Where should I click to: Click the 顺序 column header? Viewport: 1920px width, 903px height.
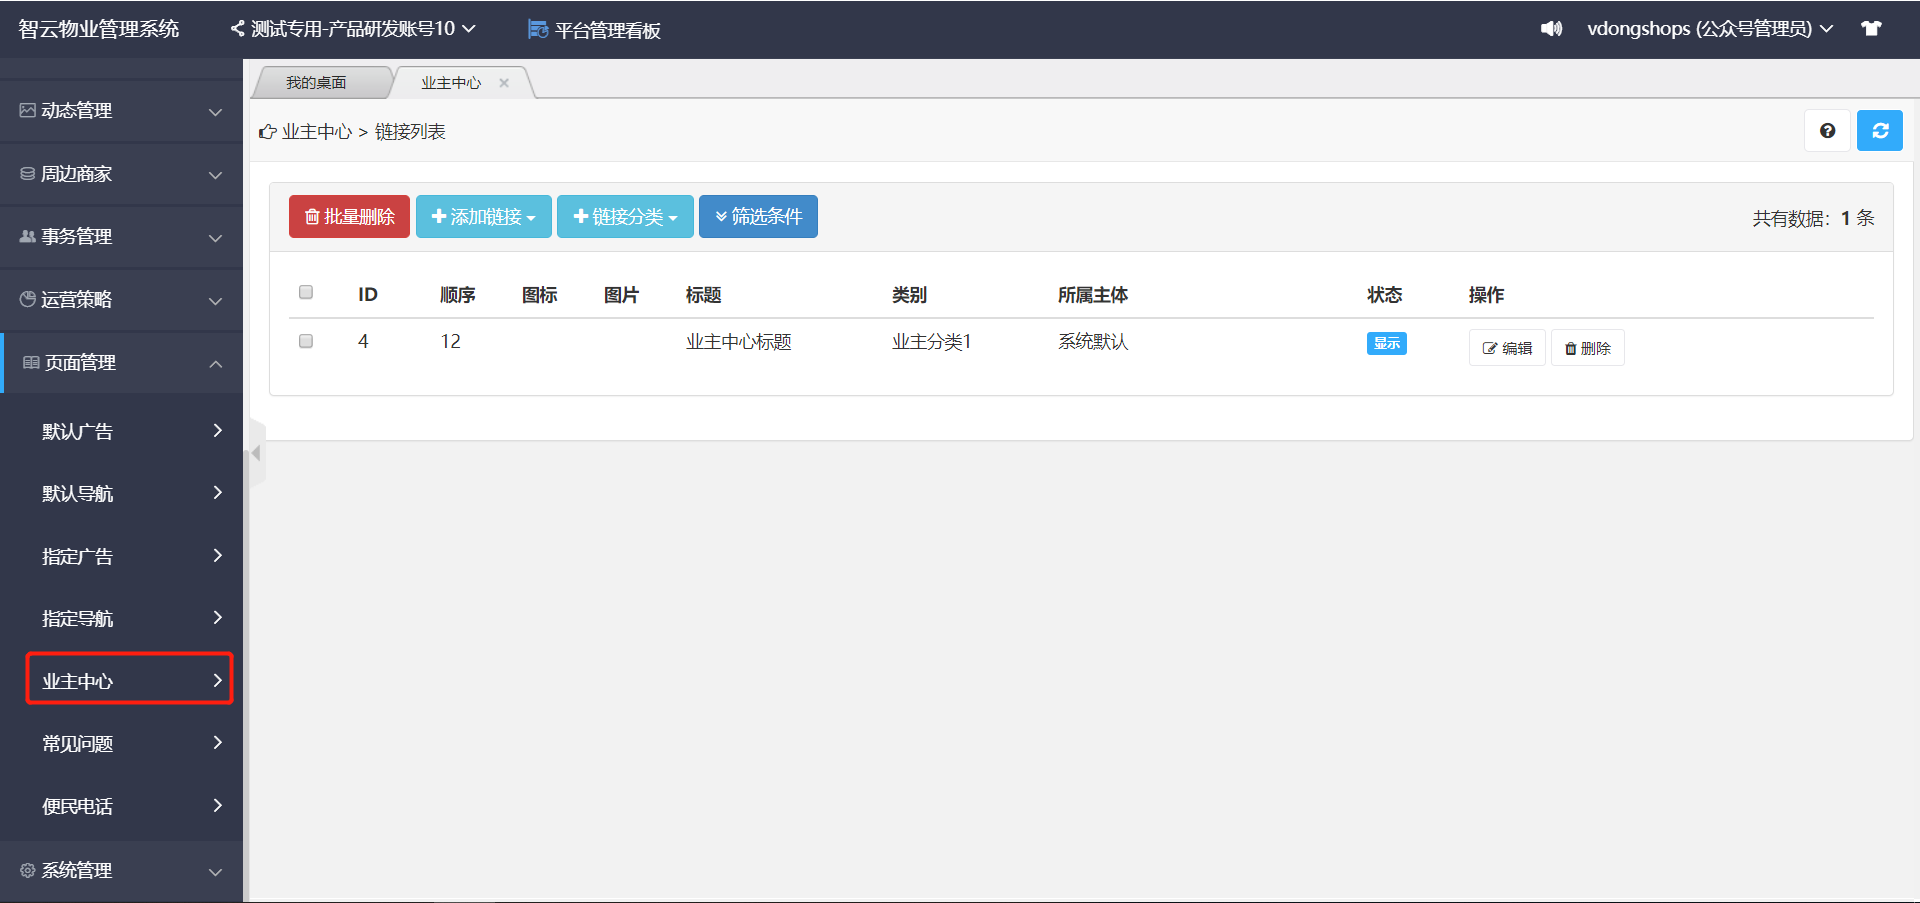[x=458, y=295]
